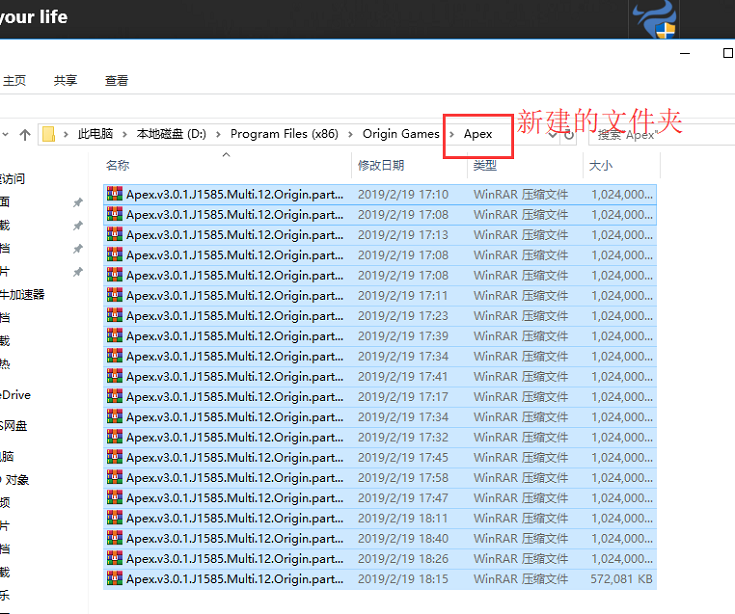The width and height of the screenshot is (735, 614).
Task: Focus the 搜索"Apex" search box
Action: (x=662, y=135)
